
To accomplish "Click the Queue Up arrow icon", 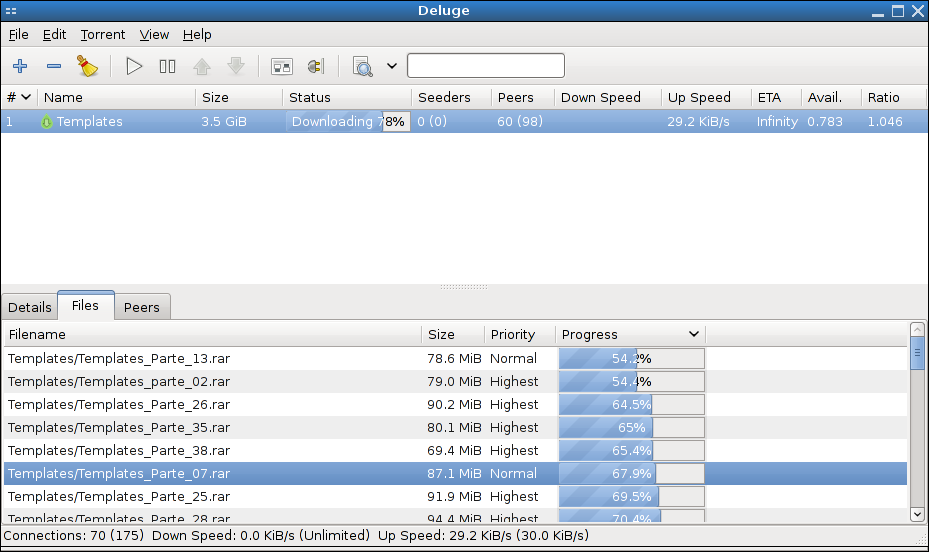I will 202,67.
